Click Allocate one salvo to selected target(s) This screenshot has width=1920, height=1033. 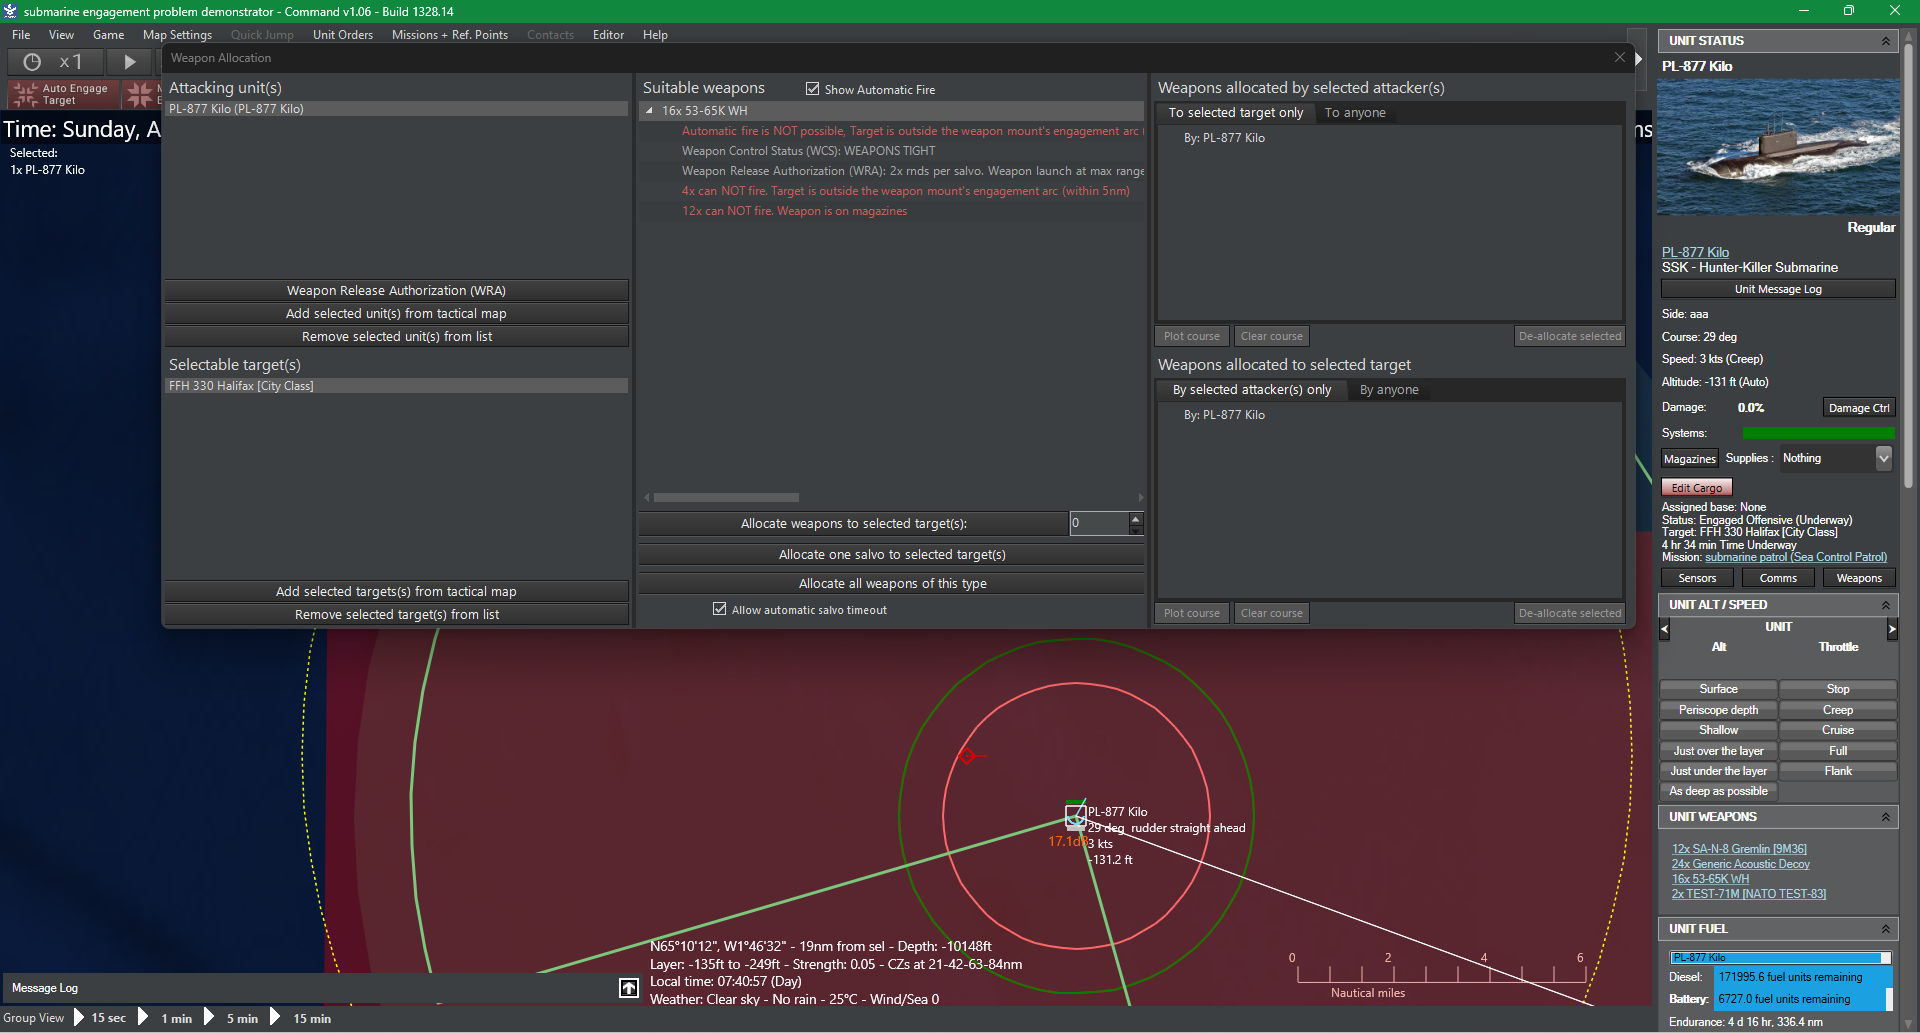click(x=890, y=554)
